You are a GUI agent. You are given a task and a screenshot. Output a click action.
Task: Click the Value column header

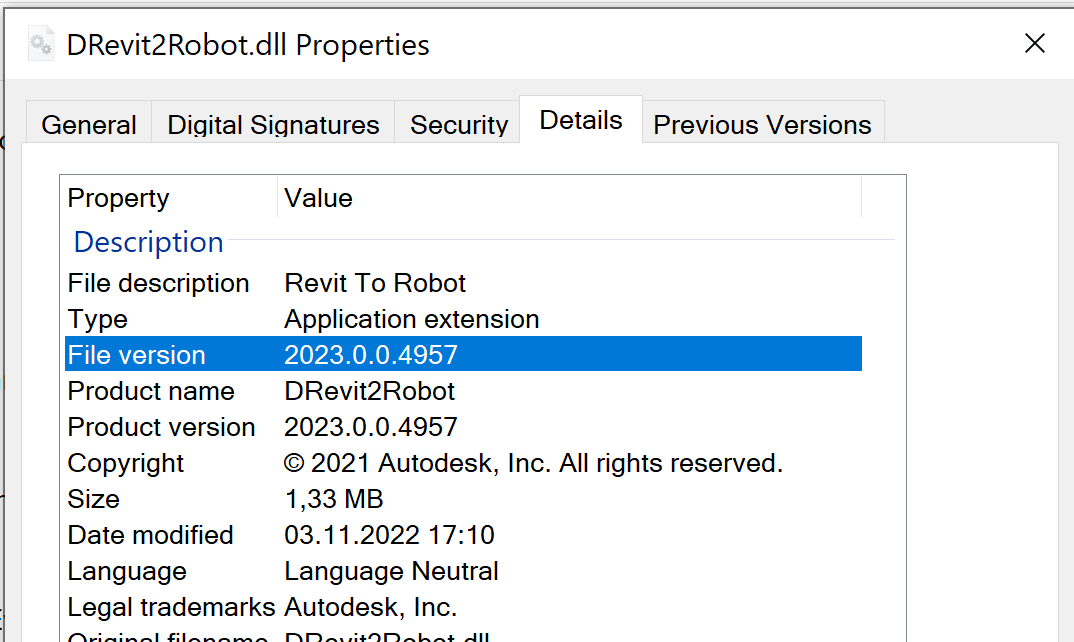pos(319,198)
